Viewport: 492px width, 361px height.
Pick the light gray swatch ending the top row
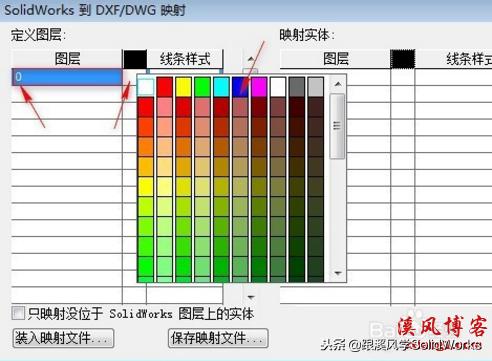[316, 87]
